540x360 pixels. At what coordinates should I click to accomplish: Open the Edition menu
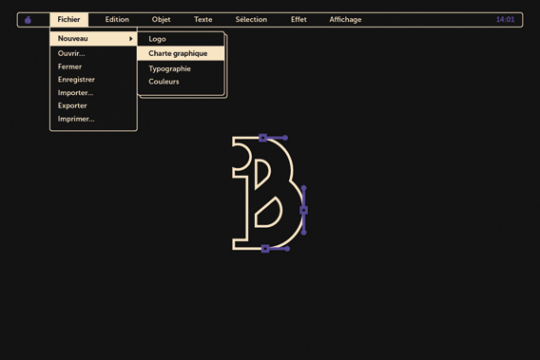(117, 20)
